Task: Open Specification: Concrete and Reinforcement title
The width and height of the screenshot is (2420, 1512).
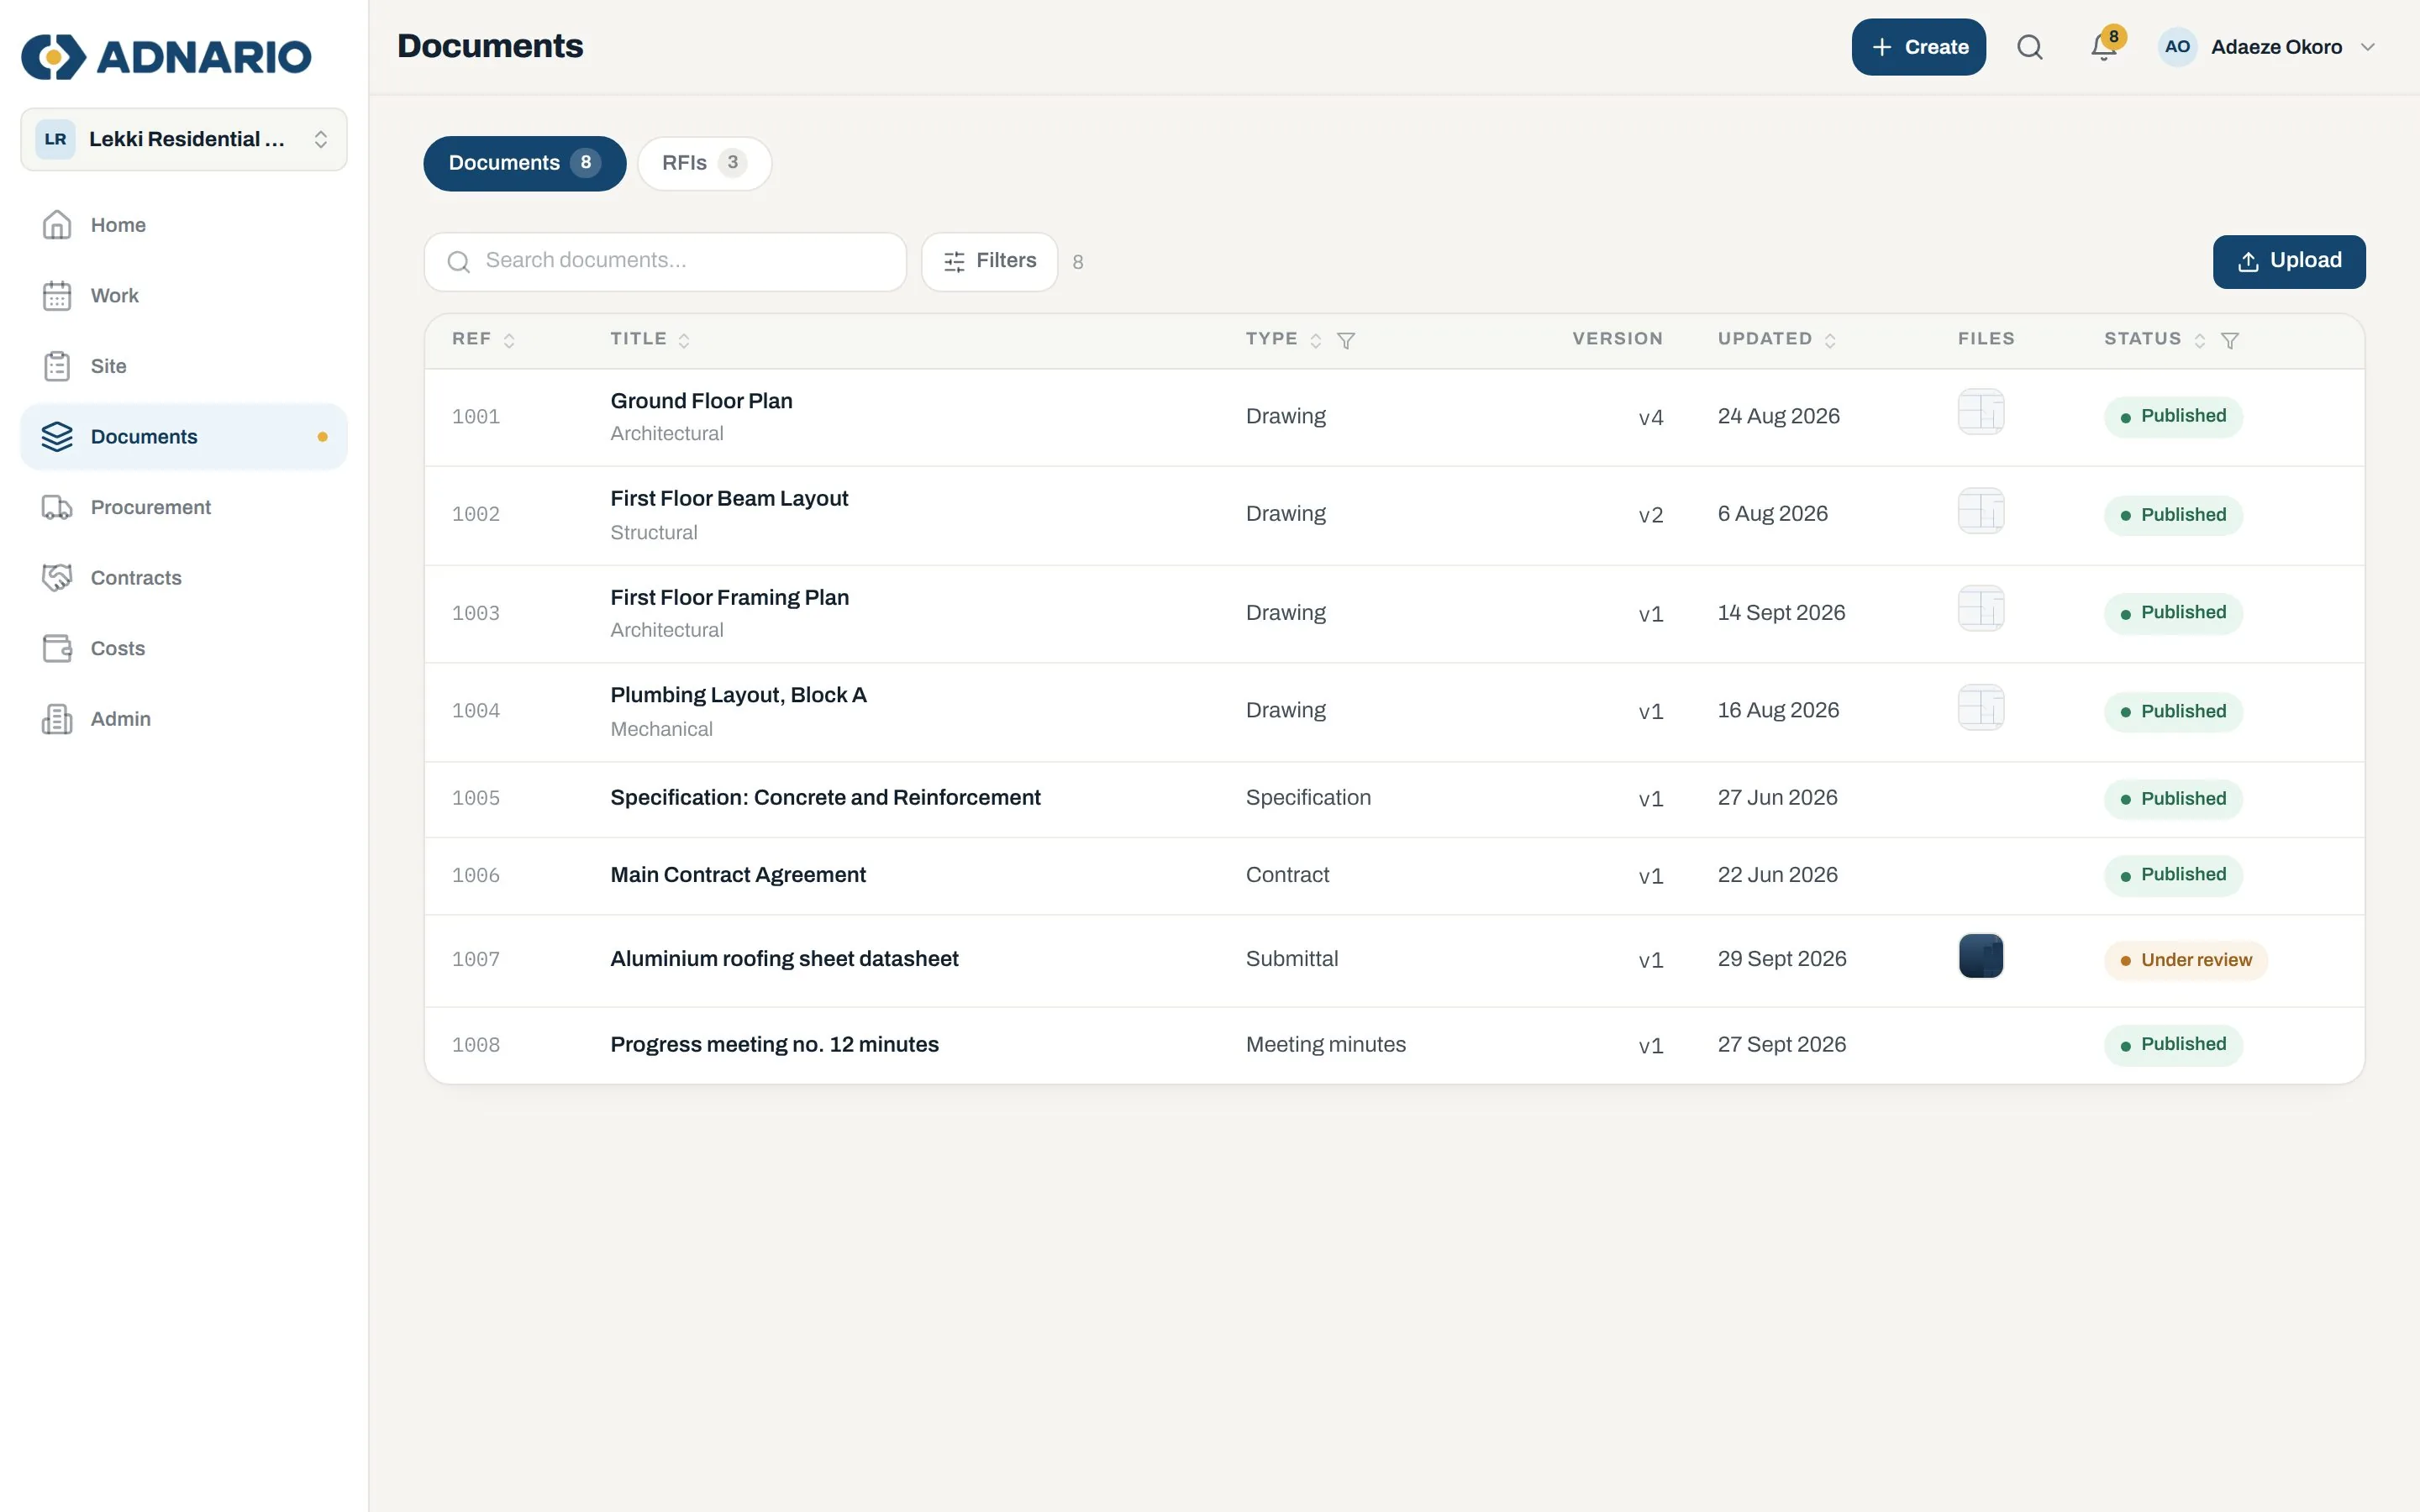Action: [x=825, y=798]
